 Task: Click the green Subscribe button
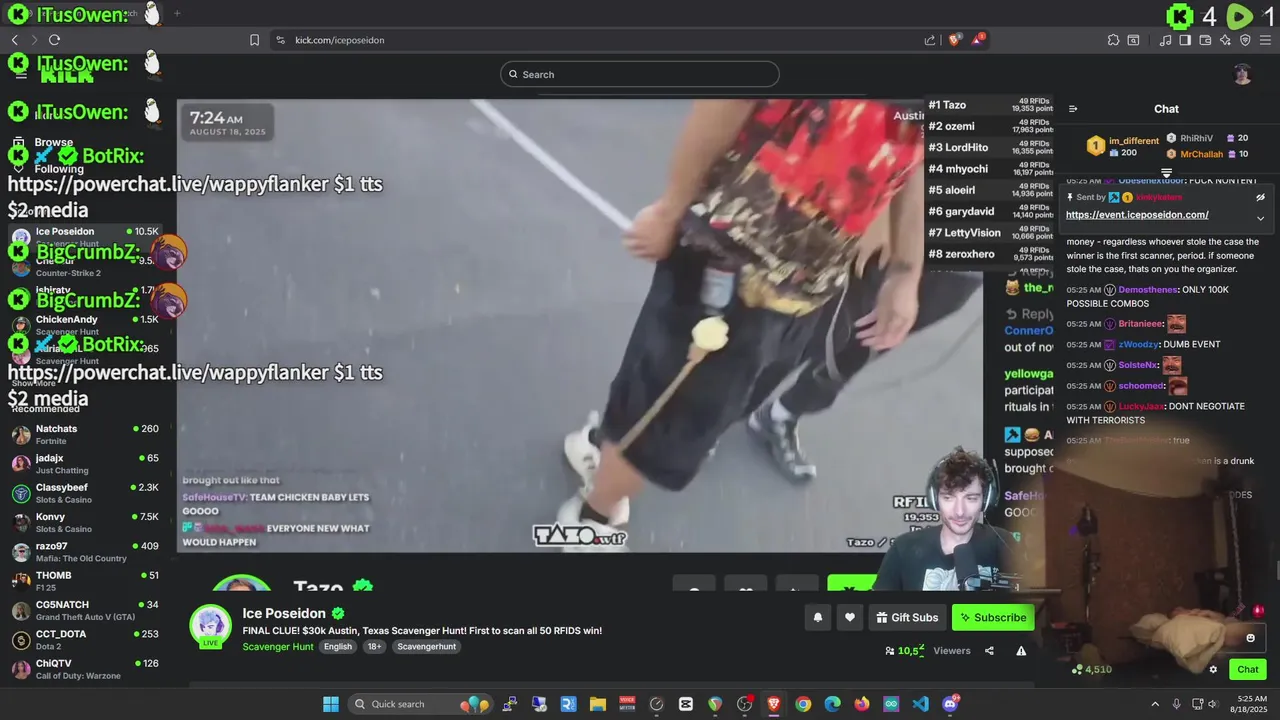click(993, 618)
